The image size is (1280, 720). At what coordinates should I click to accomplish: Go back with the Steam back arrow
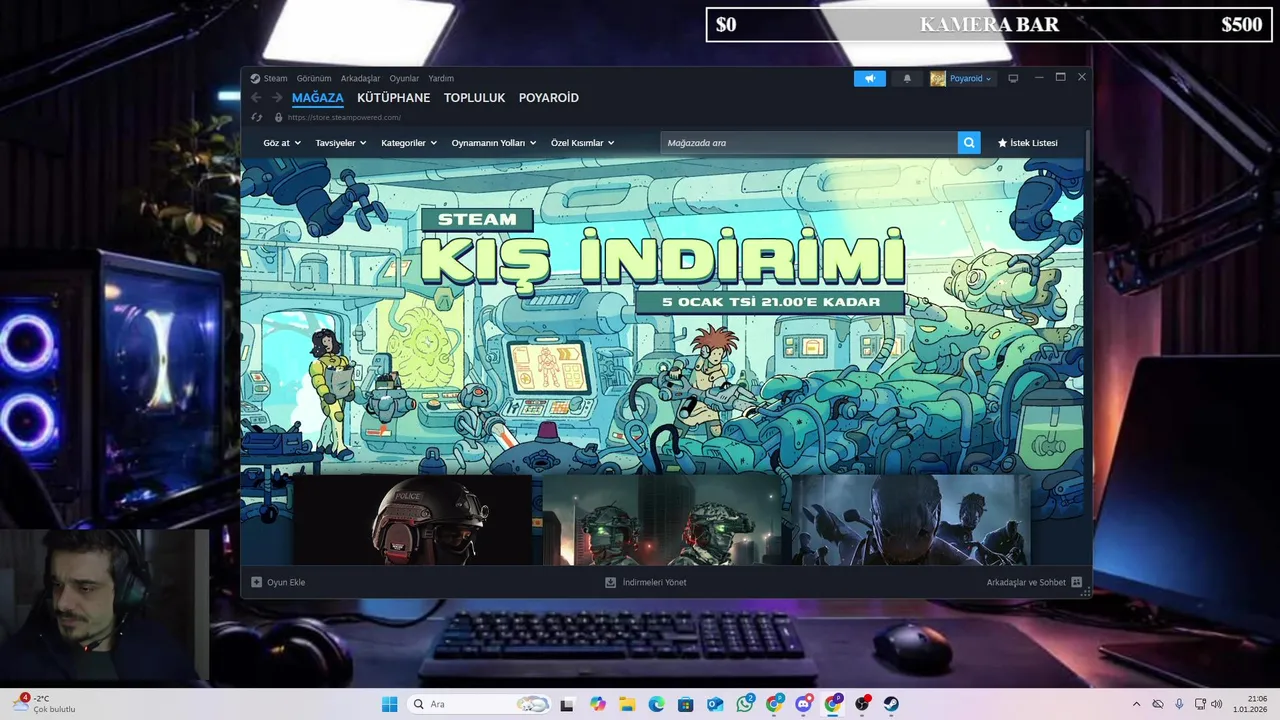tap(256, 98)
